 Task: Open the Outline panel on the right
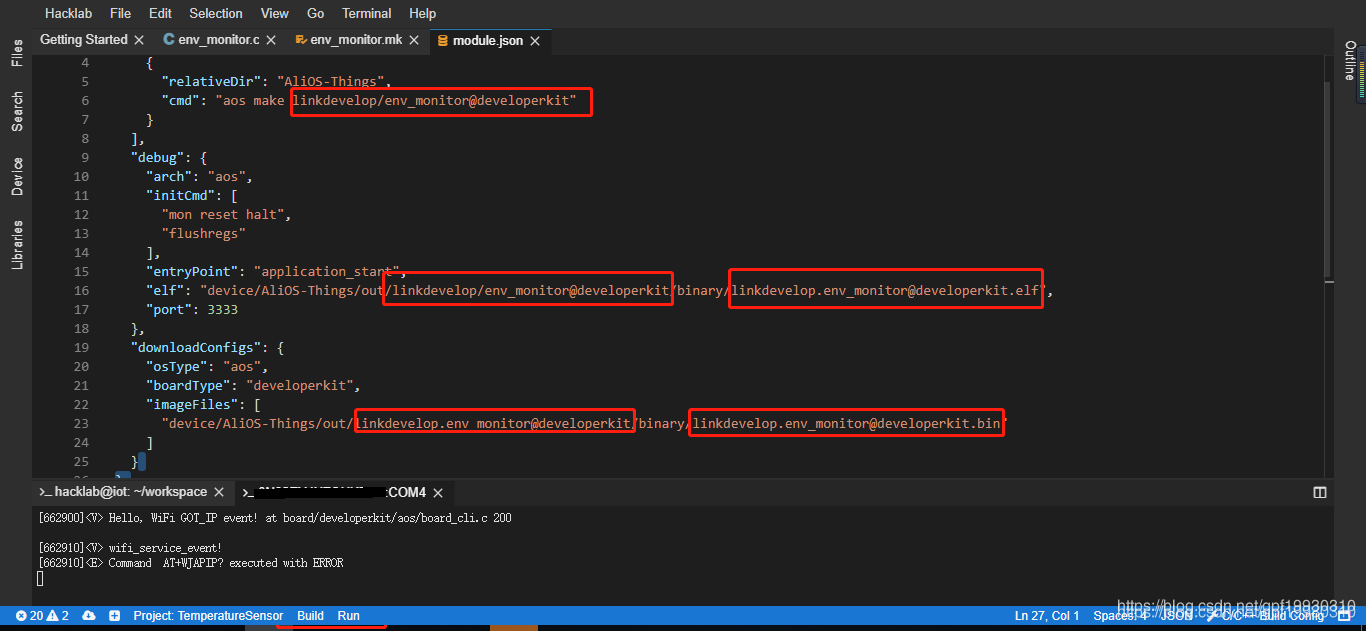click(1349, 61)
